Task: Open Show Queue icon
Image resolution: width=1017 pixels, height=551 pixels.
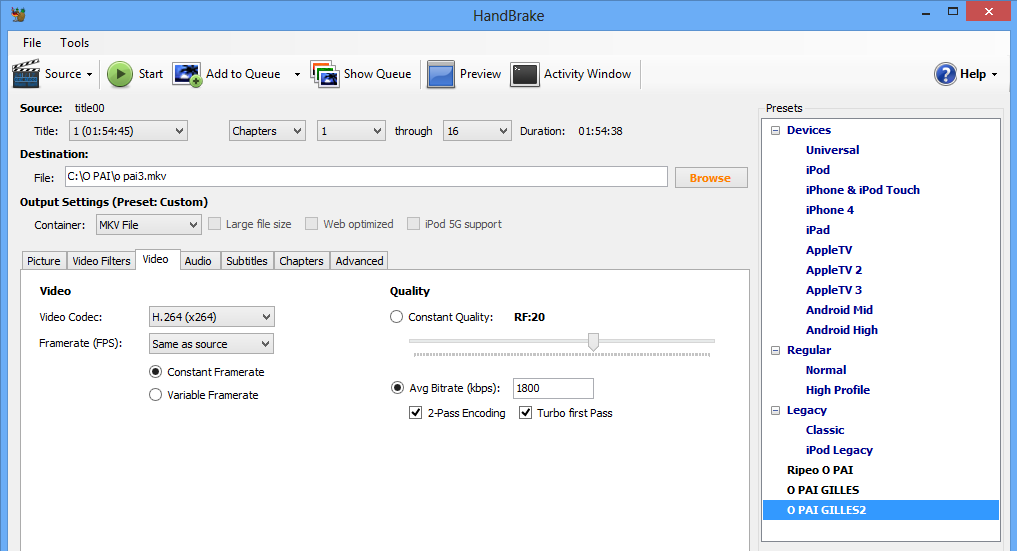Action: (325, 74)
